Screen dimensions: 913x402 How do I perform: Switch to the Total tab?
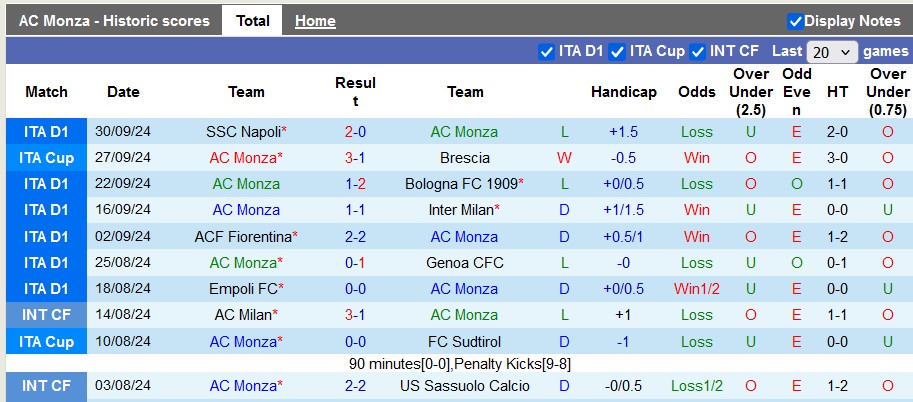click(253, 21)
